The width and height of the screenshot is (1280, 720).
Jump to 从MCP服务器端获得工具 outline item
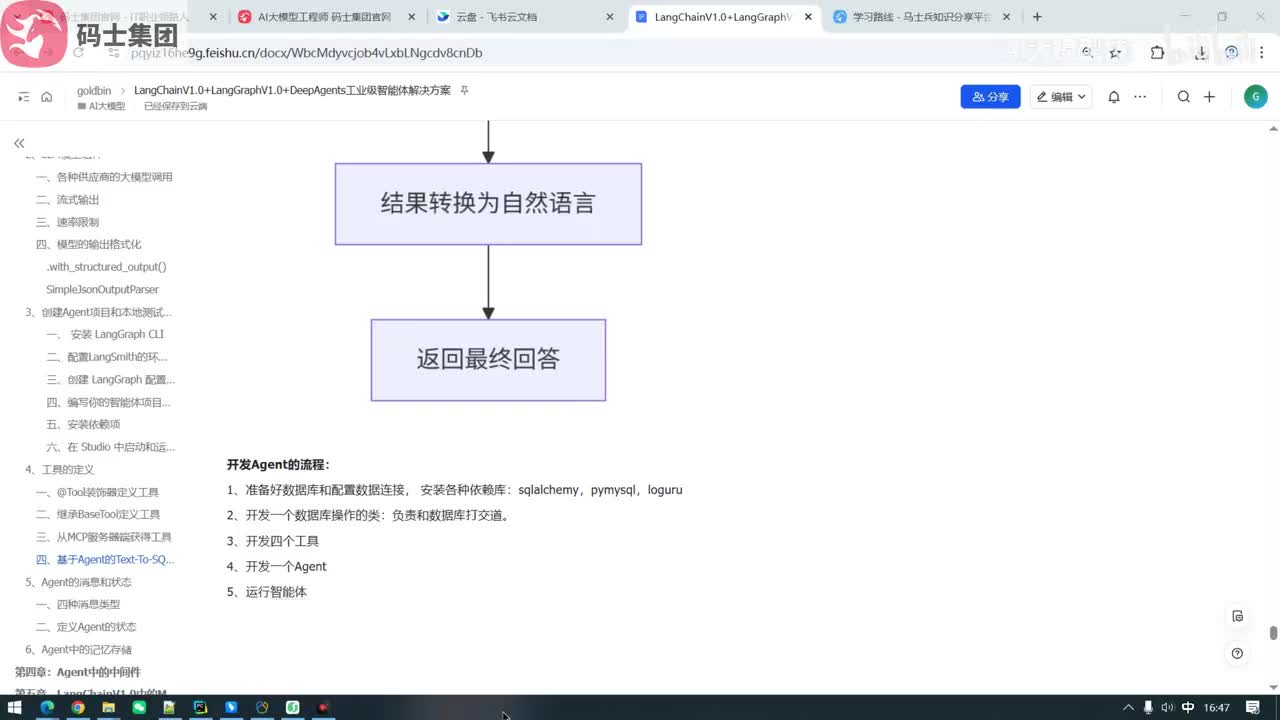coord(104,537)
